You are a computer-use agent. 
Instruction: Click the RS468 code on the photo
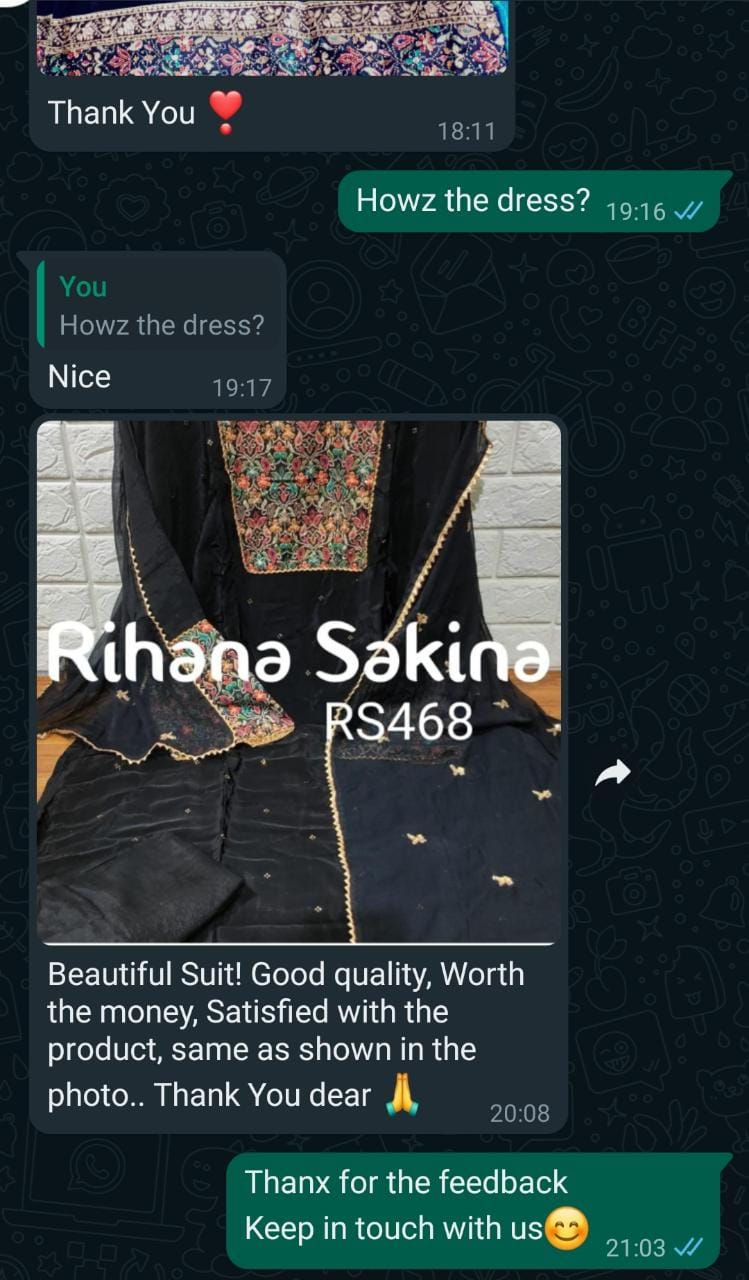click(x=399, y=721)
